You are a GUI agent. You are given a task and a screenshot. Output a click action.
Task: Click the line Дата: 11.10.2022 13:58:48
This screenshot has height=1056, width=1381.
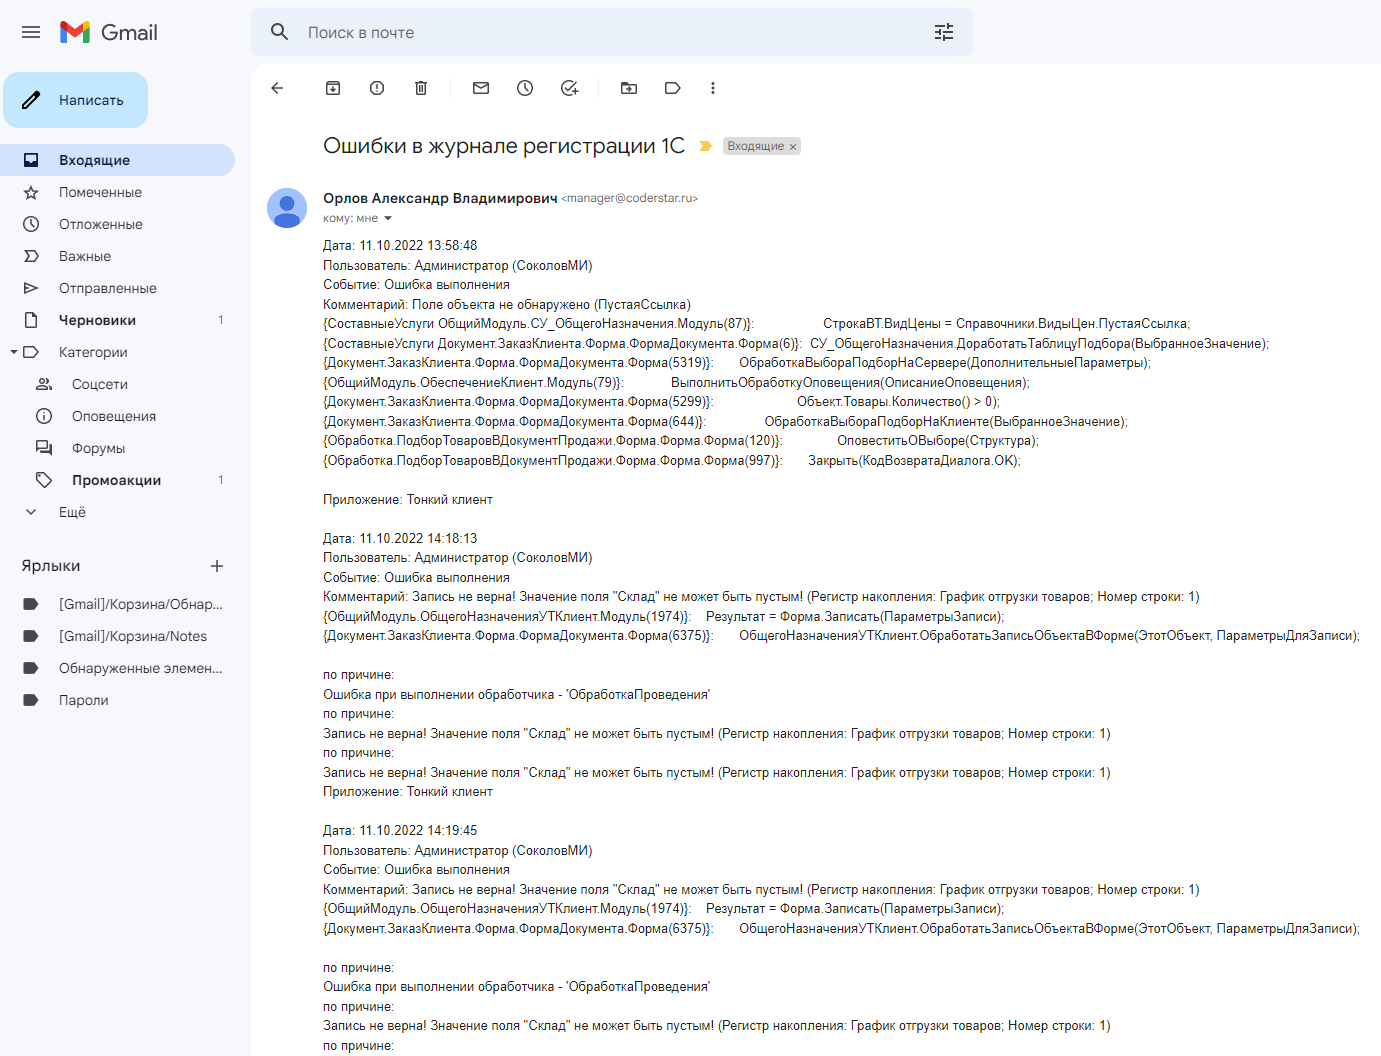coord(400,245)
